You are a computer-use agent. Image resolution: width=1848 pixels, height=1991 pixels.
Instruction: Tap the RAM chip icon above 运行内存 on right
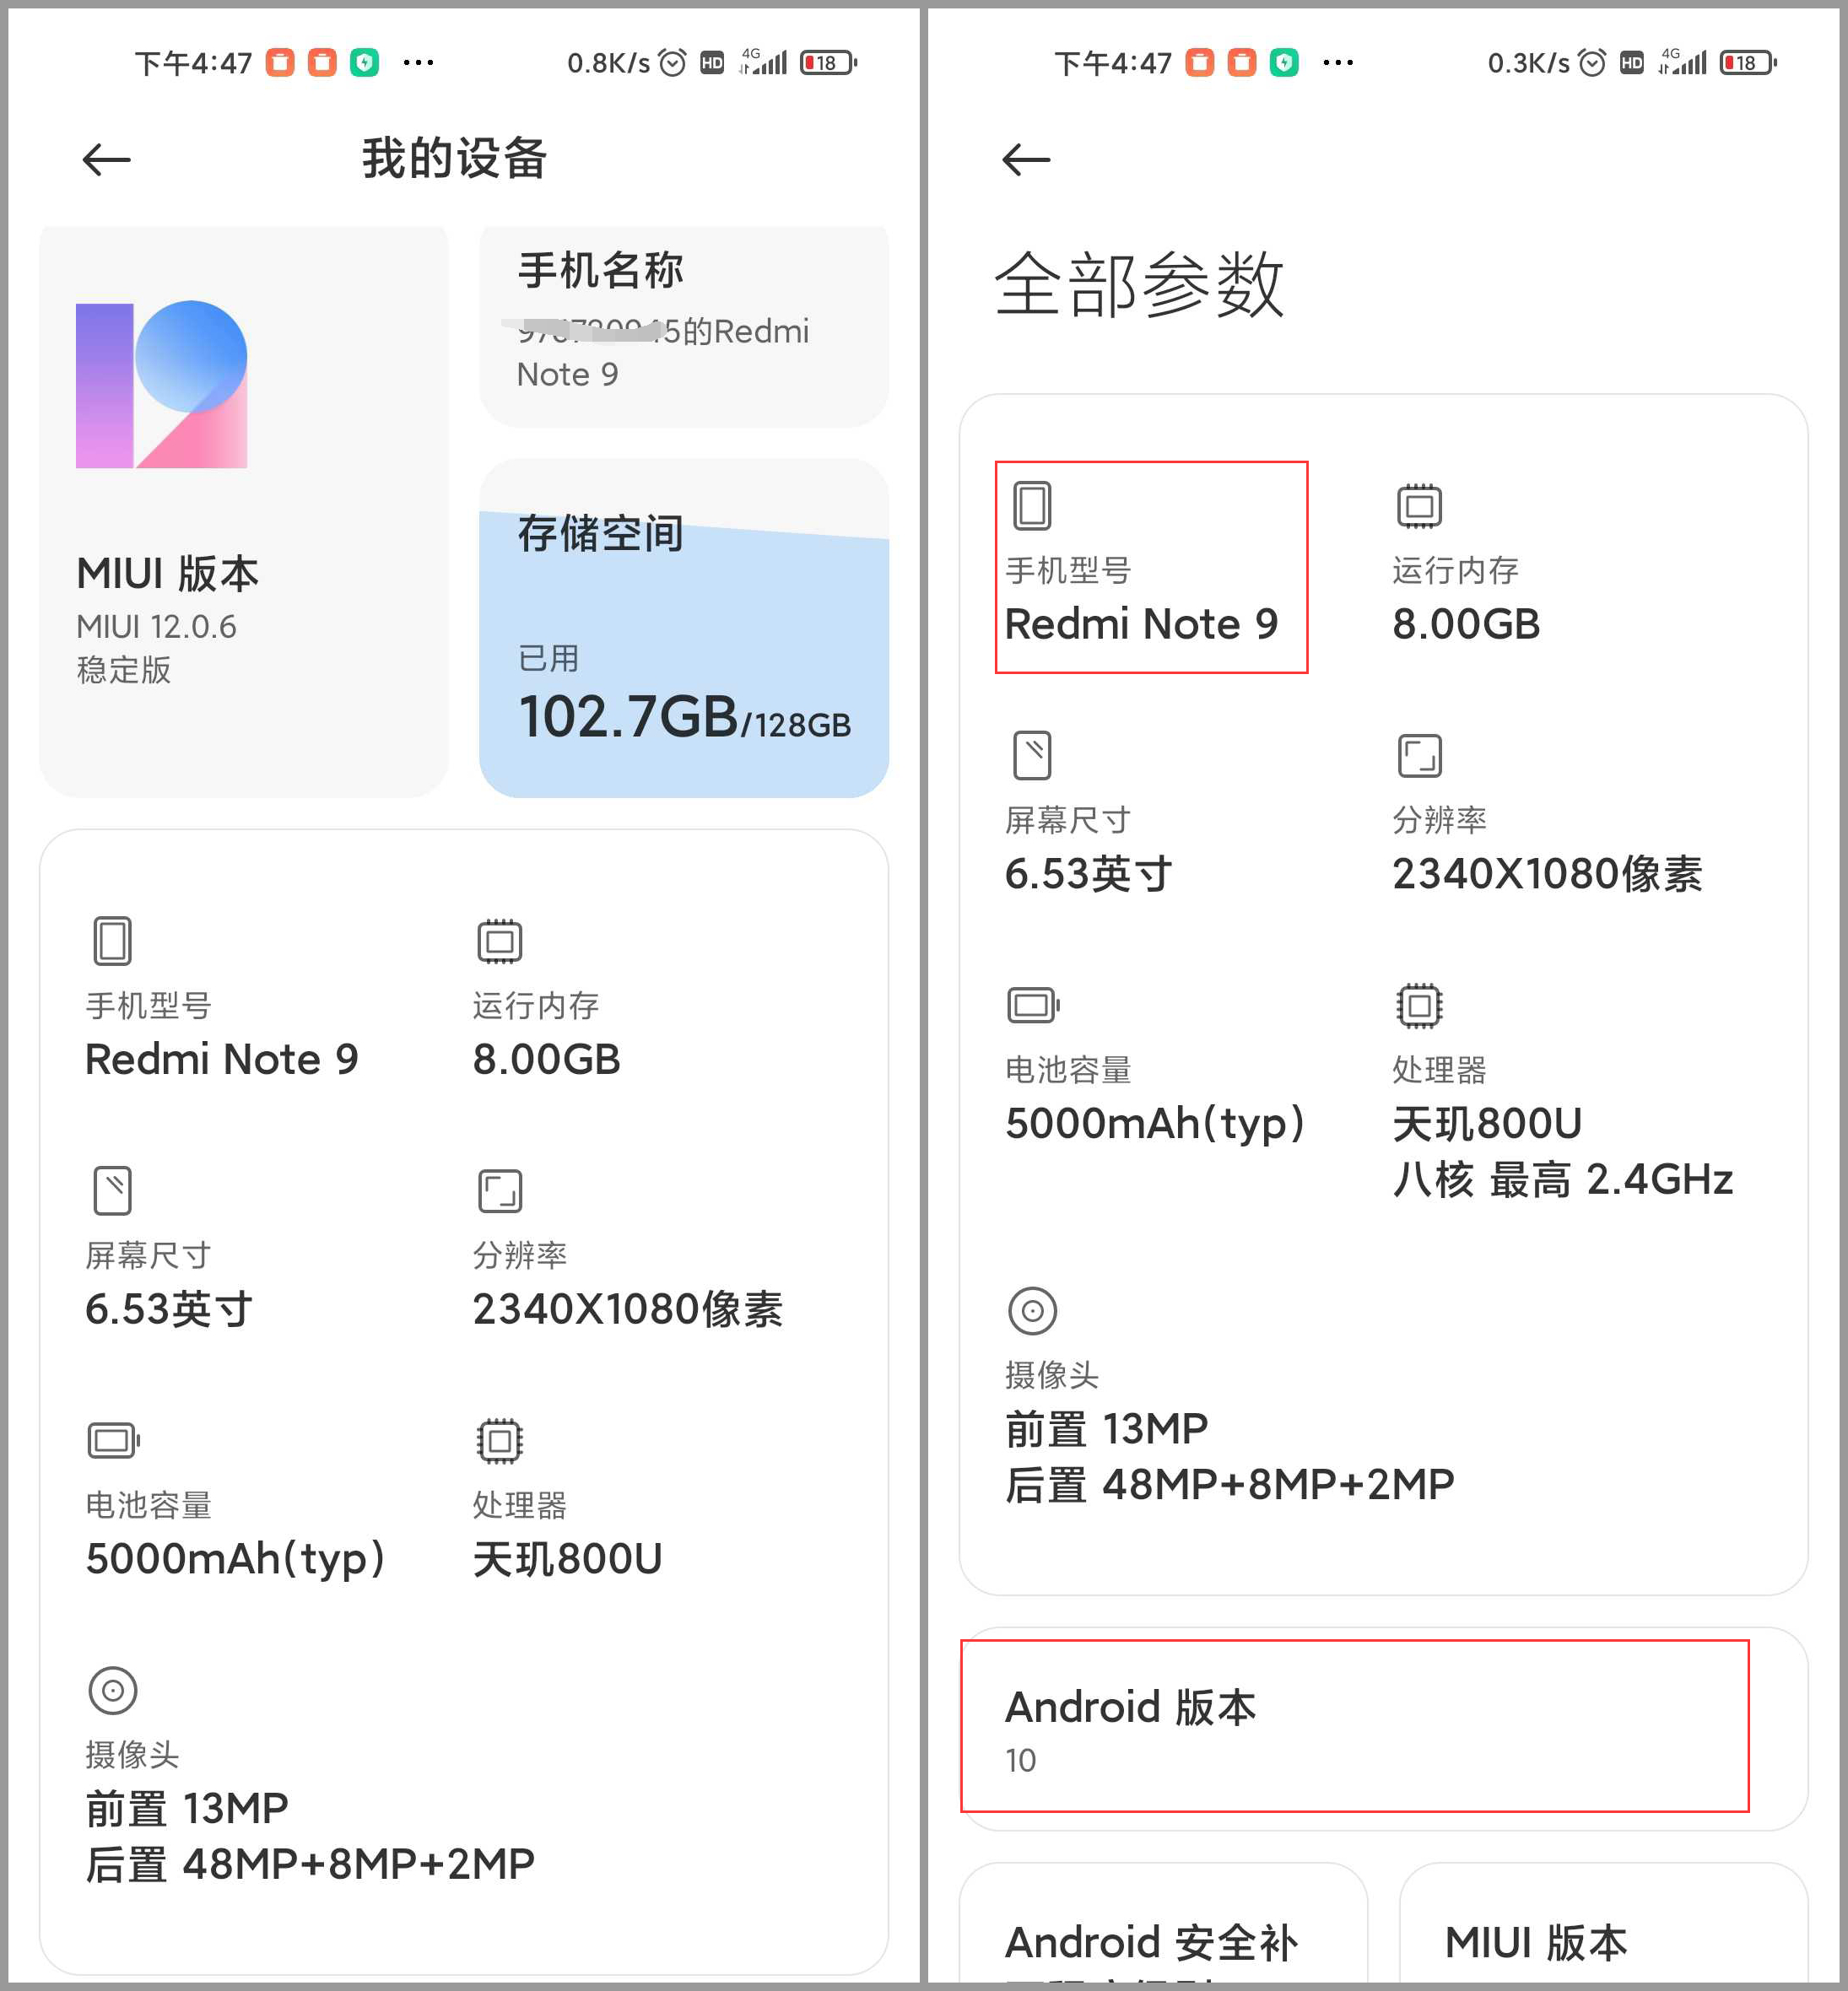pyautogui.click(x=1419, y=506)
